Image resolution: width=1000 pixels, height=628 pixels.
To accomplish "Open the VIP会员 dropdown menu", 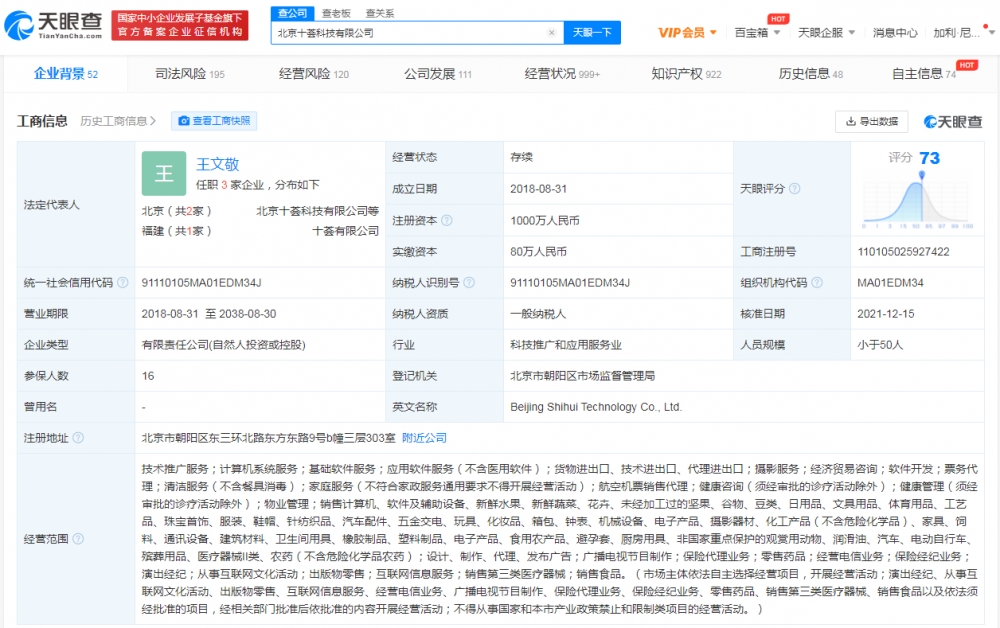I will pos(687,33).
